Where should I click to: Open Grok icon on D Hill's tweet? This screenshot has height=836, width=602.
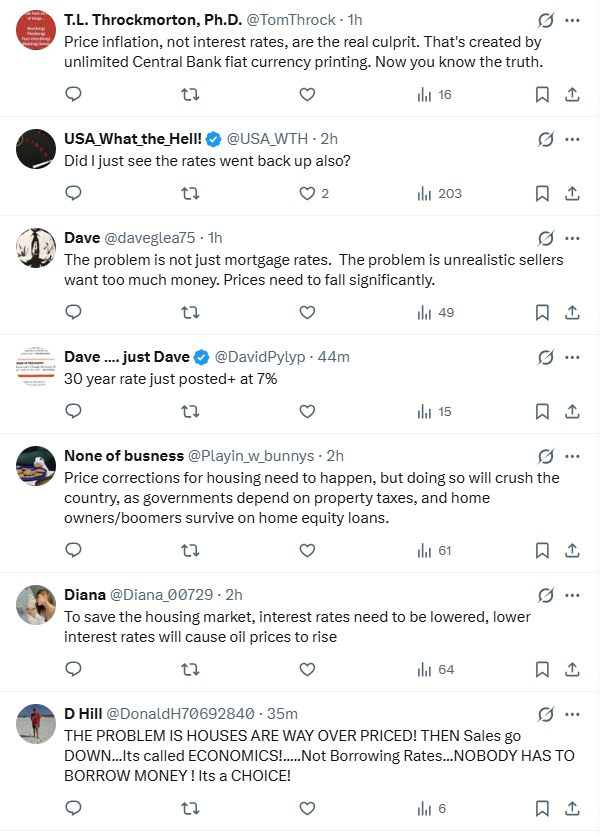click(x=546, y=714)
